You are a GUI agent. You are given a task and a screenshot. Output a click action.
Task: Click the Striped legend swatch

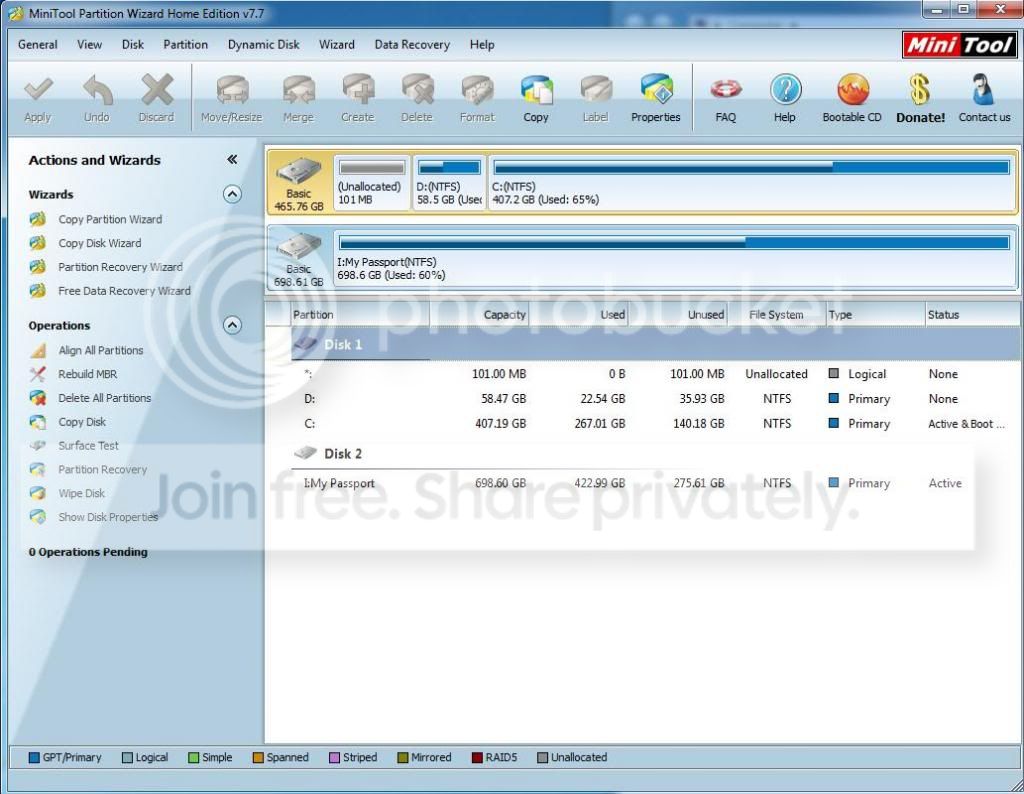(x=334, y=757)
